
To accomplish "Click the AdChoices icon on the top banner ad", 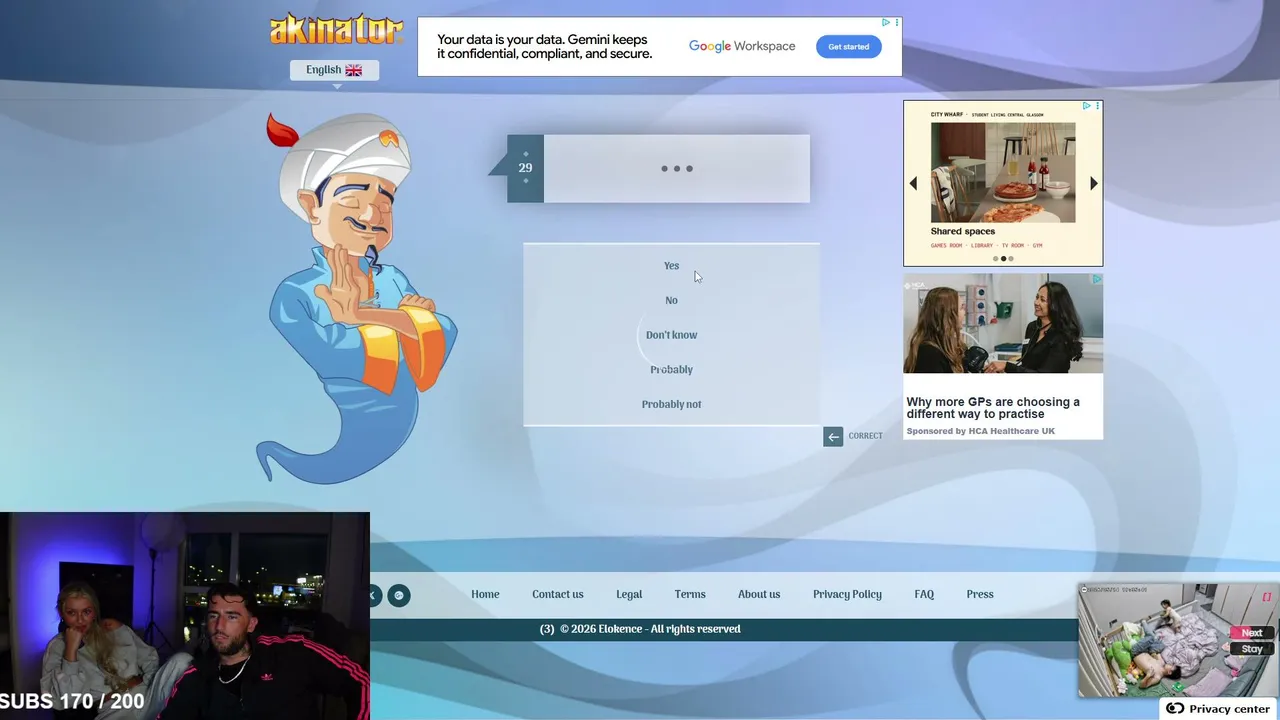I will [886, 23].
